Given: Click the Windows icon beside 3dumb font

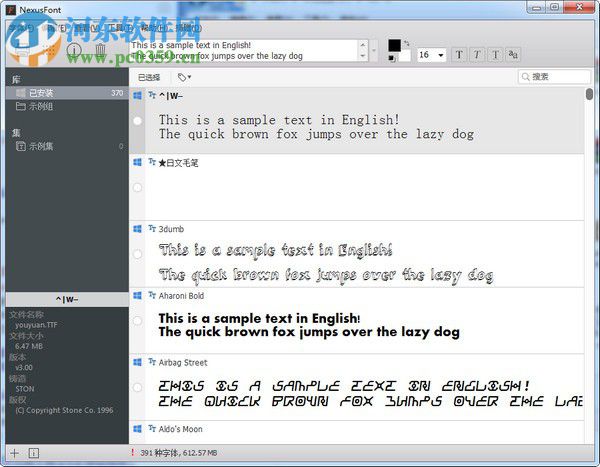Looking at the screenshot, I should tap(137, 229).
